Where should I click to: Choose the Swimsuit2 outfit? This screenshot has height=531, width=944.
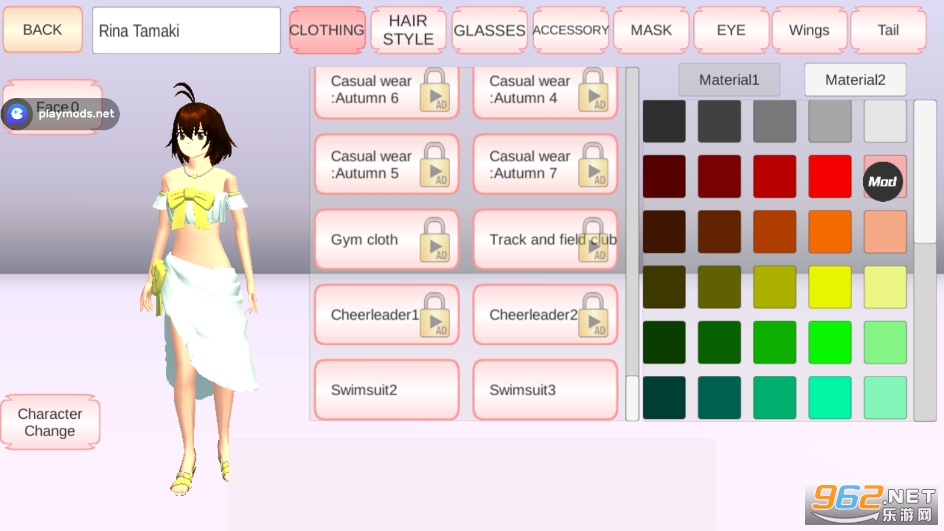386,390
